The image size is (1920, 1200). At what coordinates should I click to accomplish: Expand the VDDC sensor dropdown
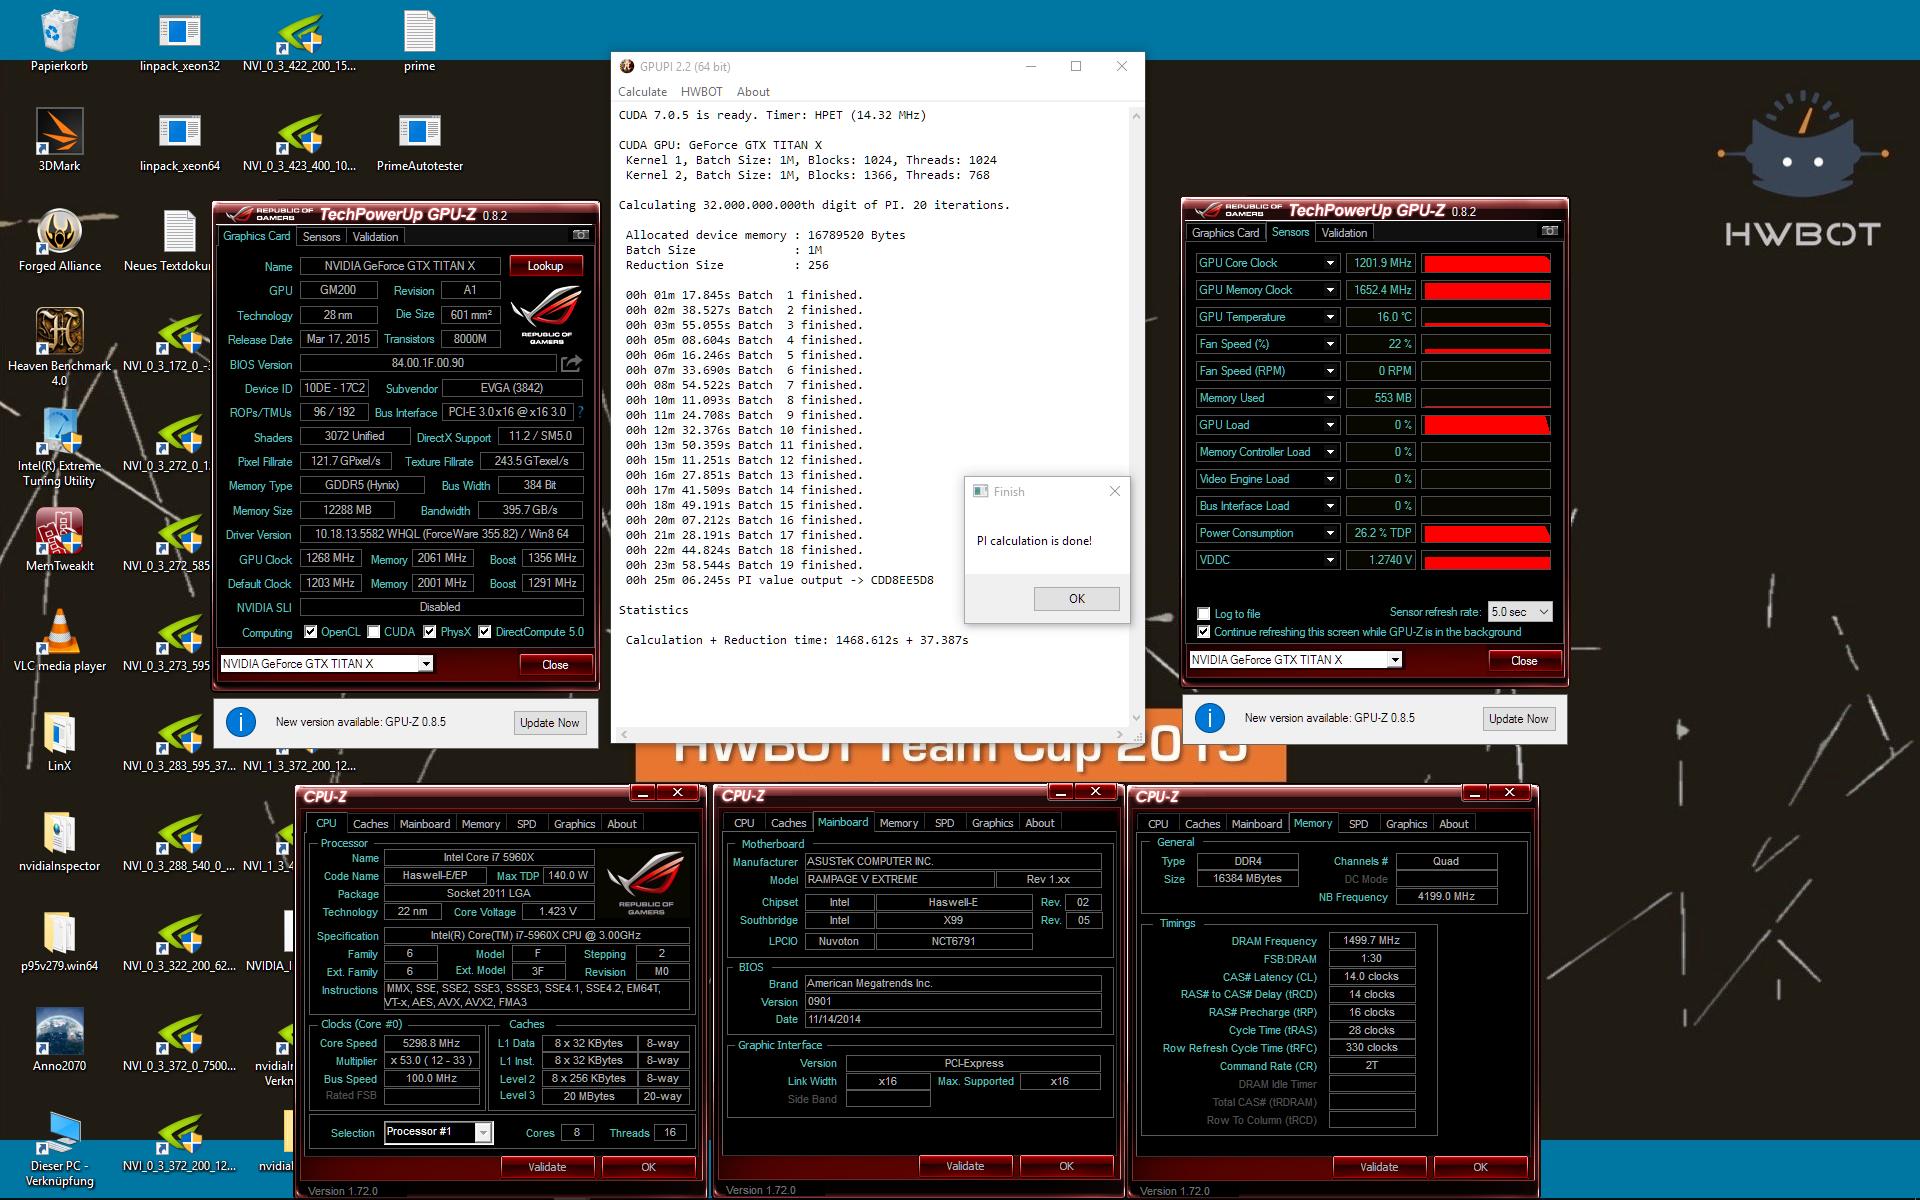tap(1330, 560)
